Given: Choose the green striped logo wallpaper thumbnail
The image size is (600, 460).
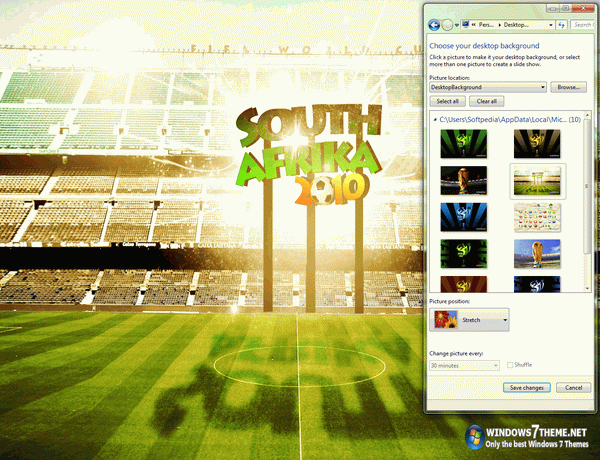Looking at the screenshot, I should (464, 144).
